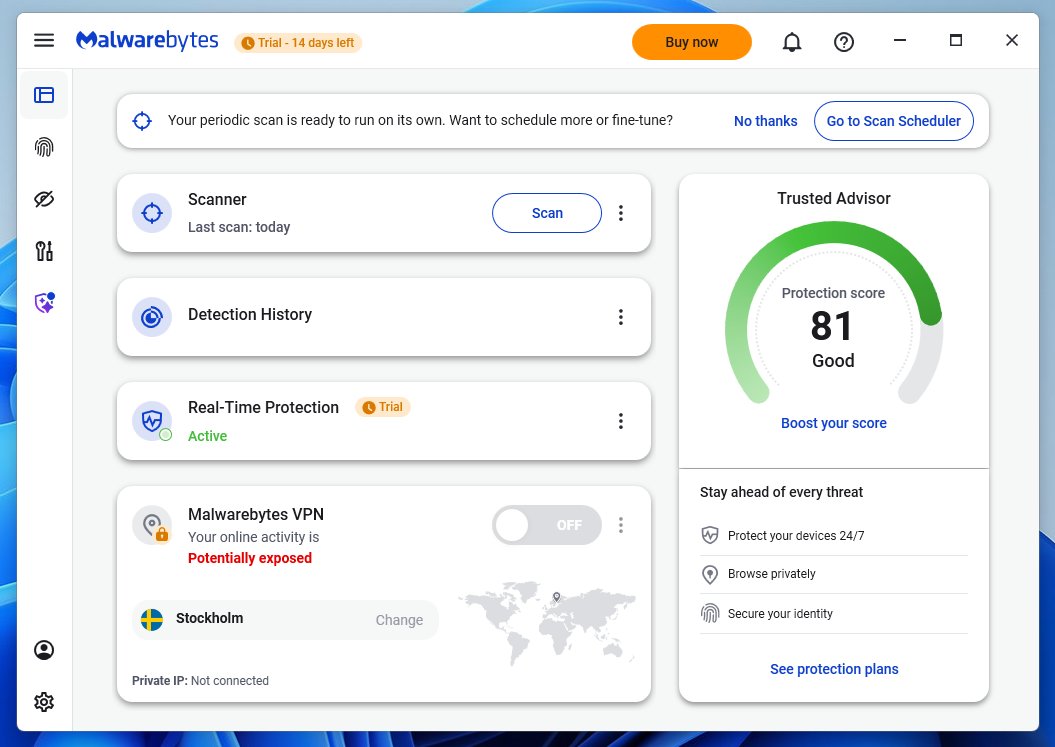
Task: Open Browse privately item
Action: tap(834, 574)
